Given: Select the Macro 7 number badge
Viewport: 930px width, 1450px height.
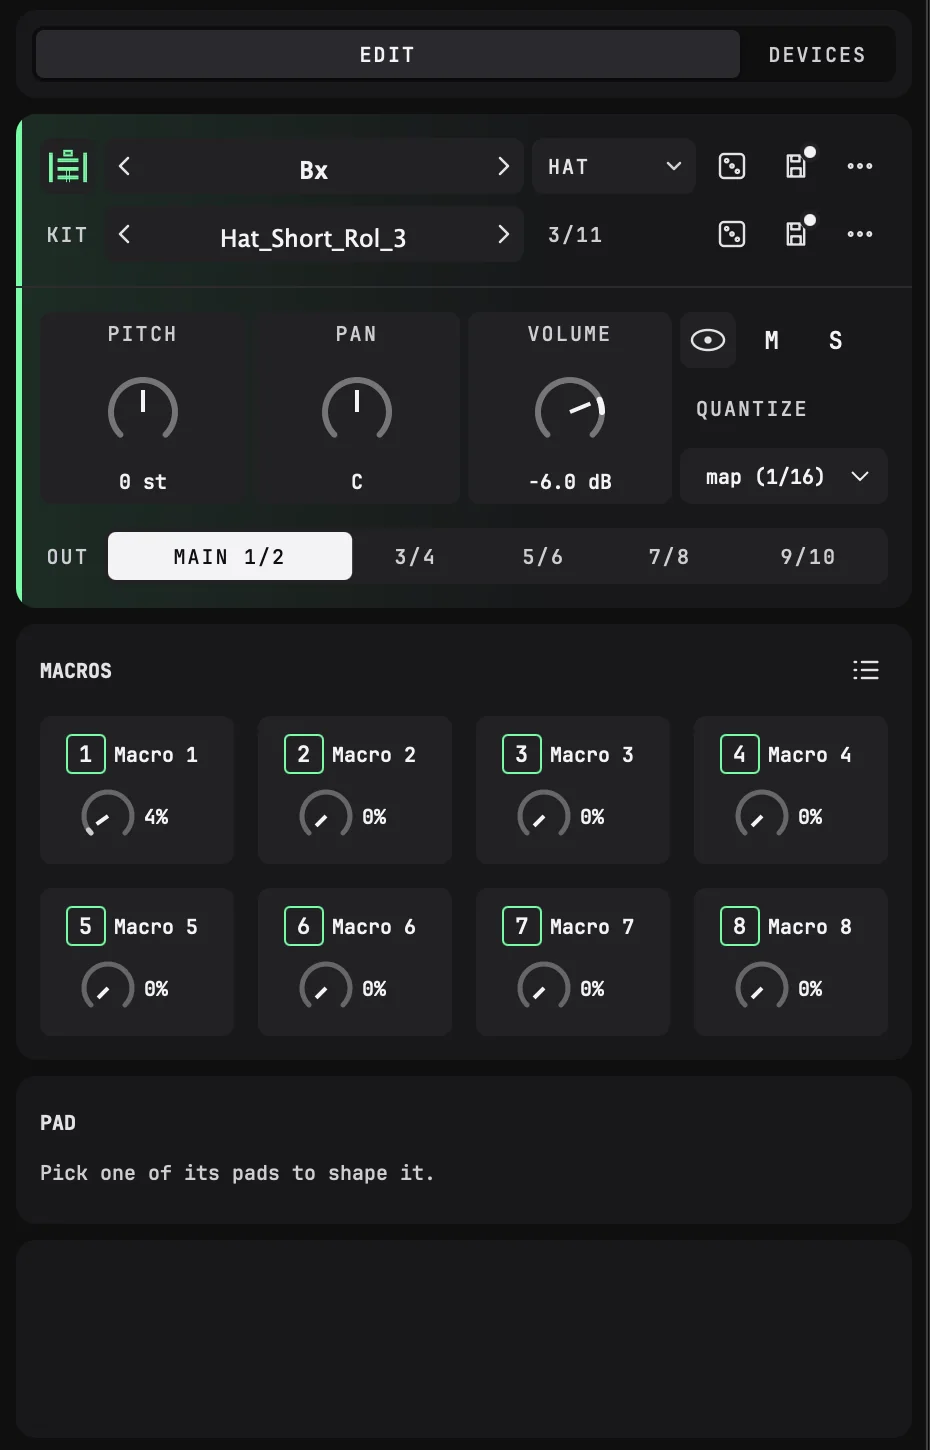Looking at the screenshot, I should pos(522,926).
